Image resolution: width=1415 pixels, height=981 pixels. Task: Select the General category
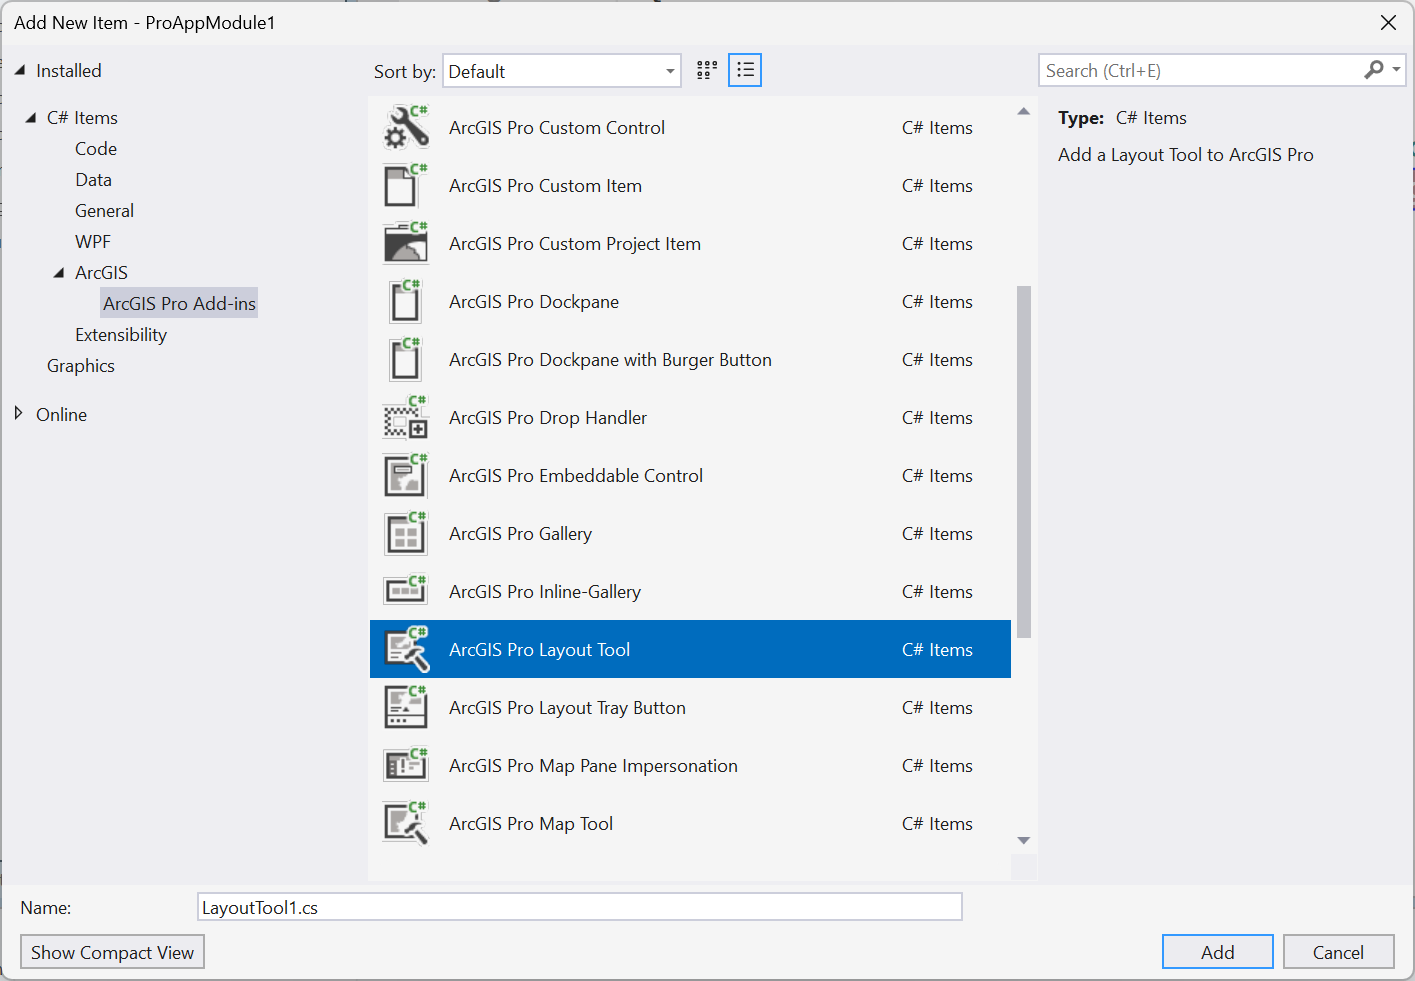[104, 210]
